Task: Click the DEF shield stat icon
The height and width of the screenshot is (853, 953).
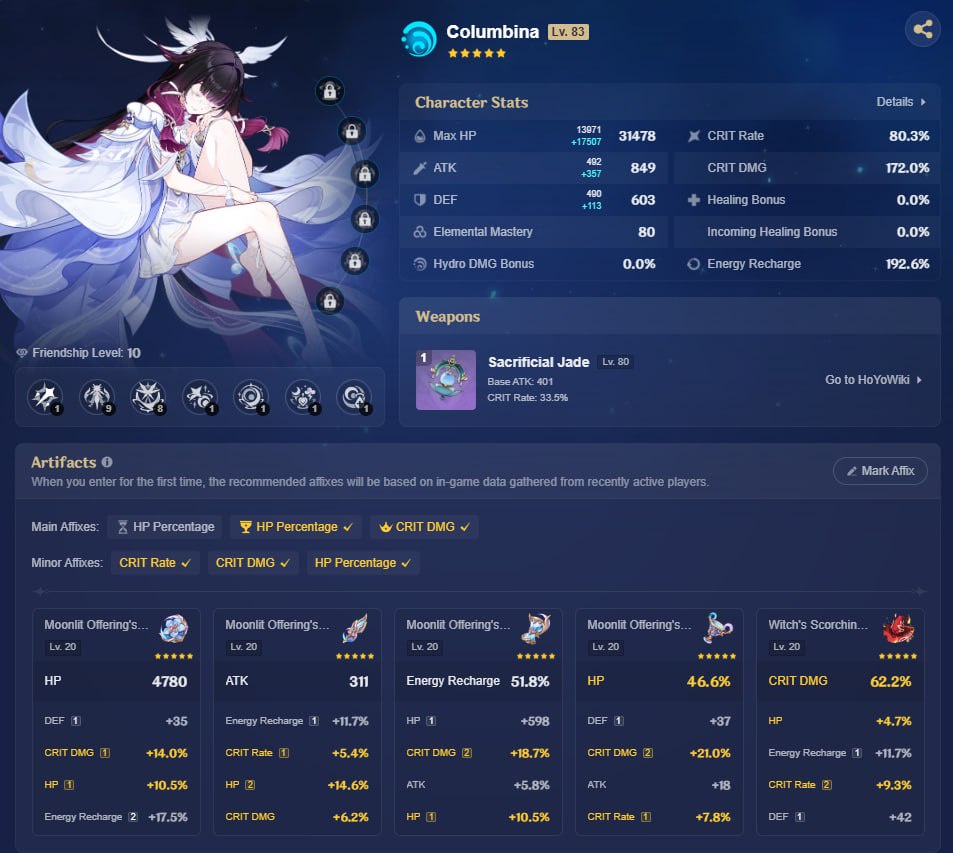Action: point(419,200)
